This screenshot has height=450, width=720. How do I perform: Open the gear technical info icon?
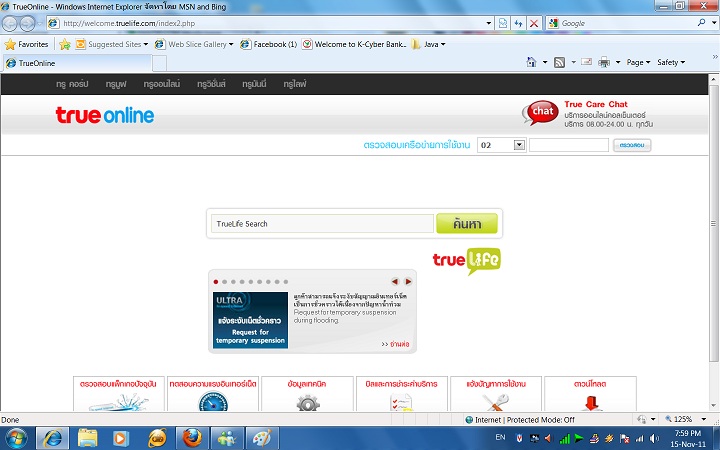coord(308,403)
